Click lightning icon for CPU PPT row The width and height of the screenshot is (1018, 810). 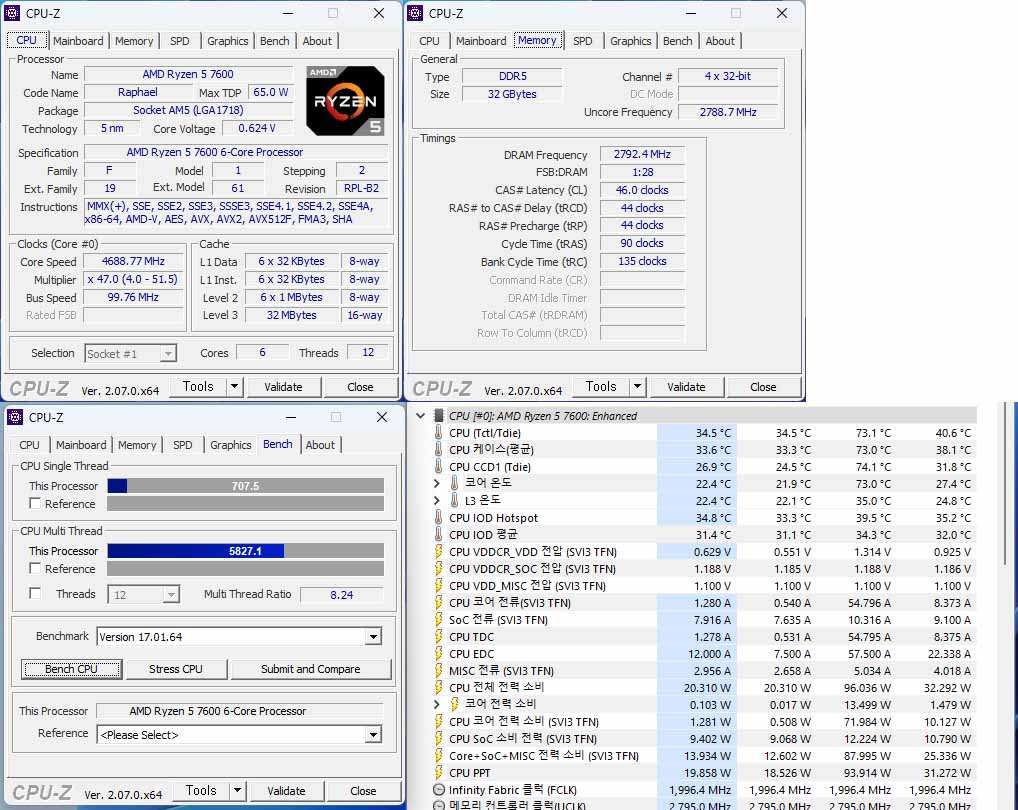(x=439, y=772)
